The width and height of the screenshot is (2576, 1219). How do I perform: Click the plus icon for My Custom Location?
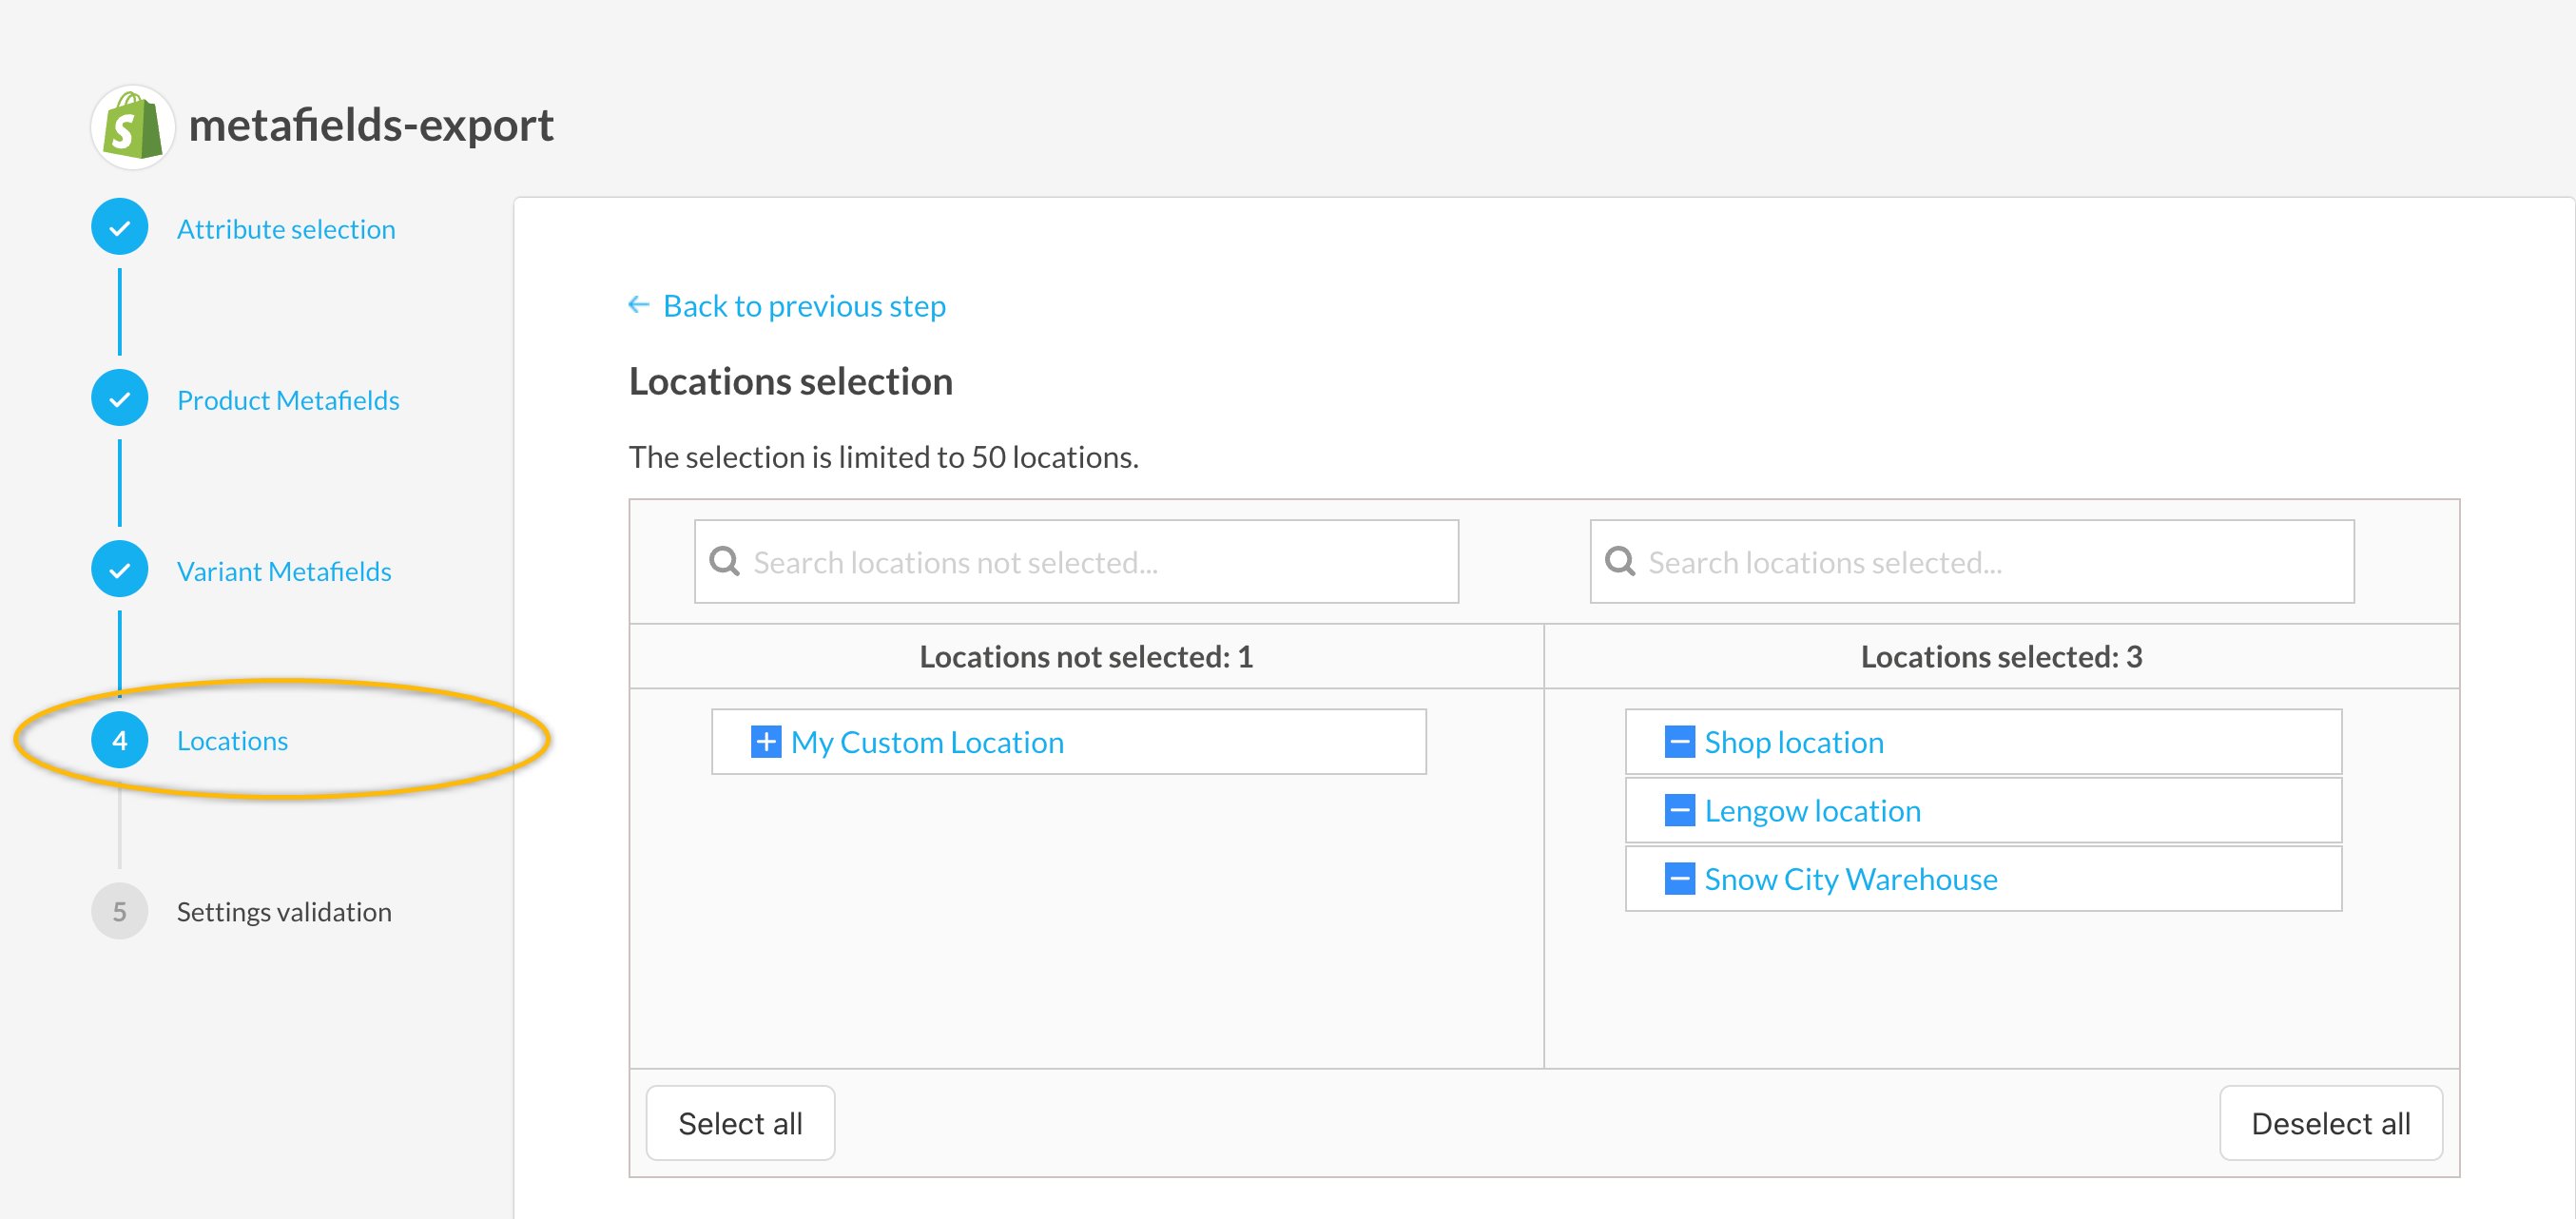[765, 742]
